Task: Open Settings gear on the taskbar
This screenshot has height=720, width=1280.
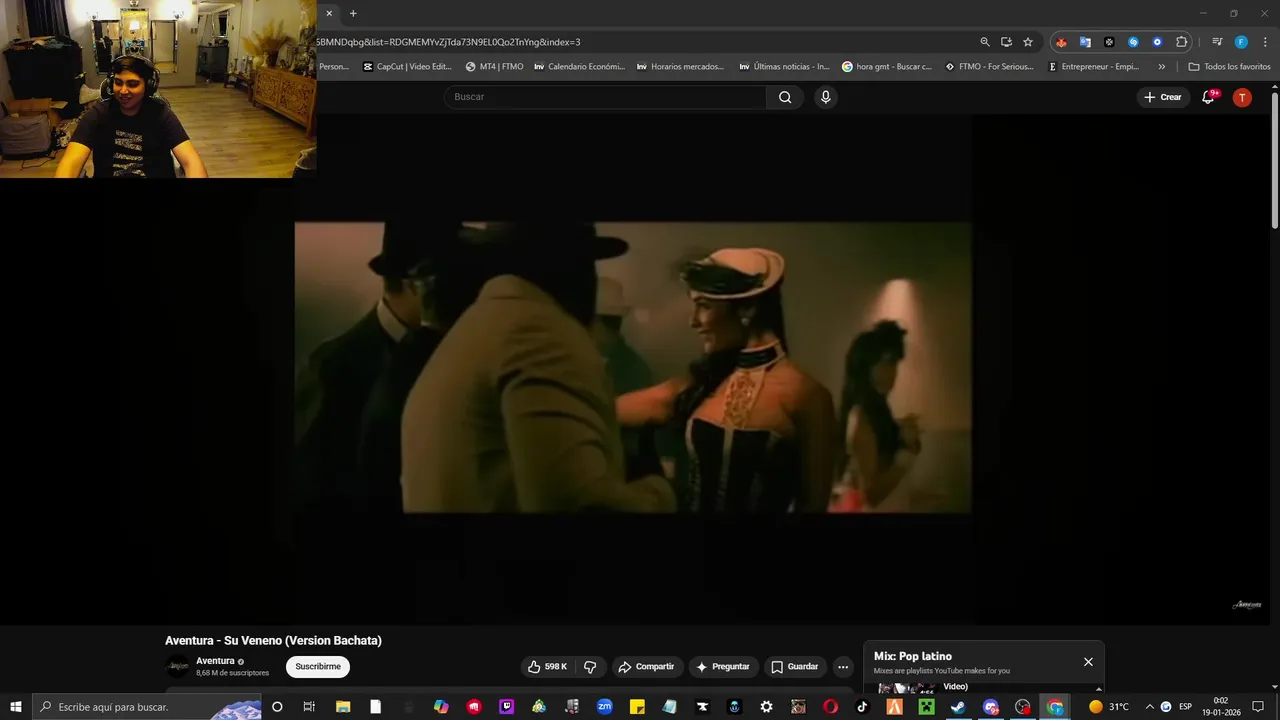Action: [766, 706]
